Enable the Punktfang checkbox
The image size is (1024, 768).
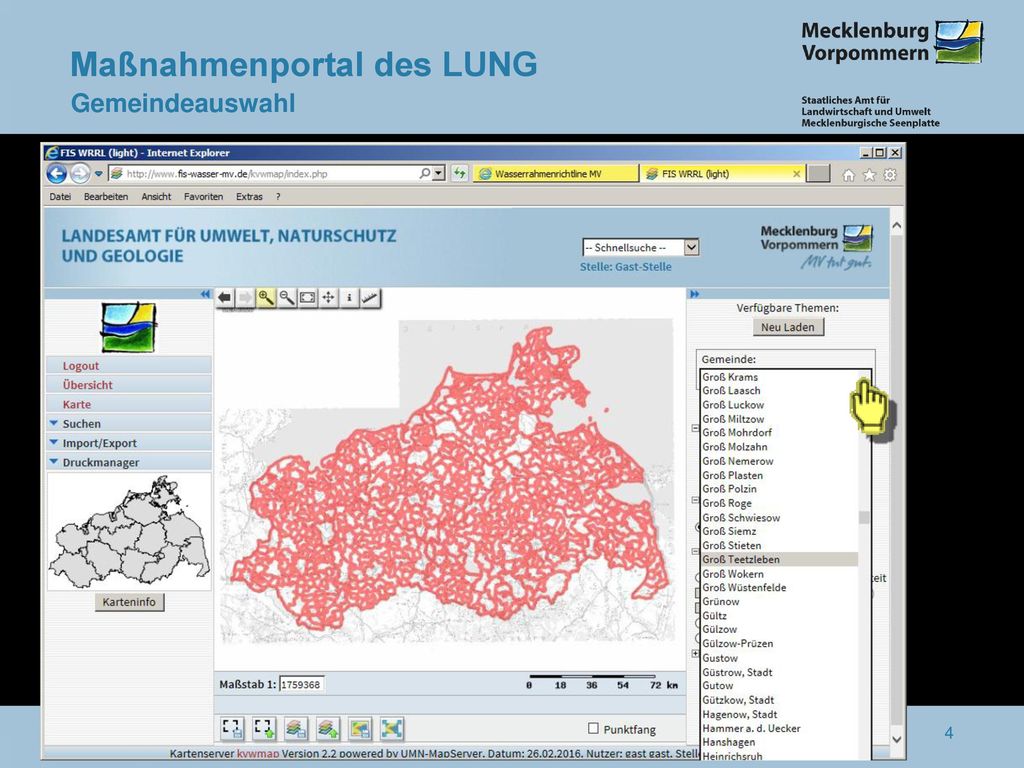[593, 728]
